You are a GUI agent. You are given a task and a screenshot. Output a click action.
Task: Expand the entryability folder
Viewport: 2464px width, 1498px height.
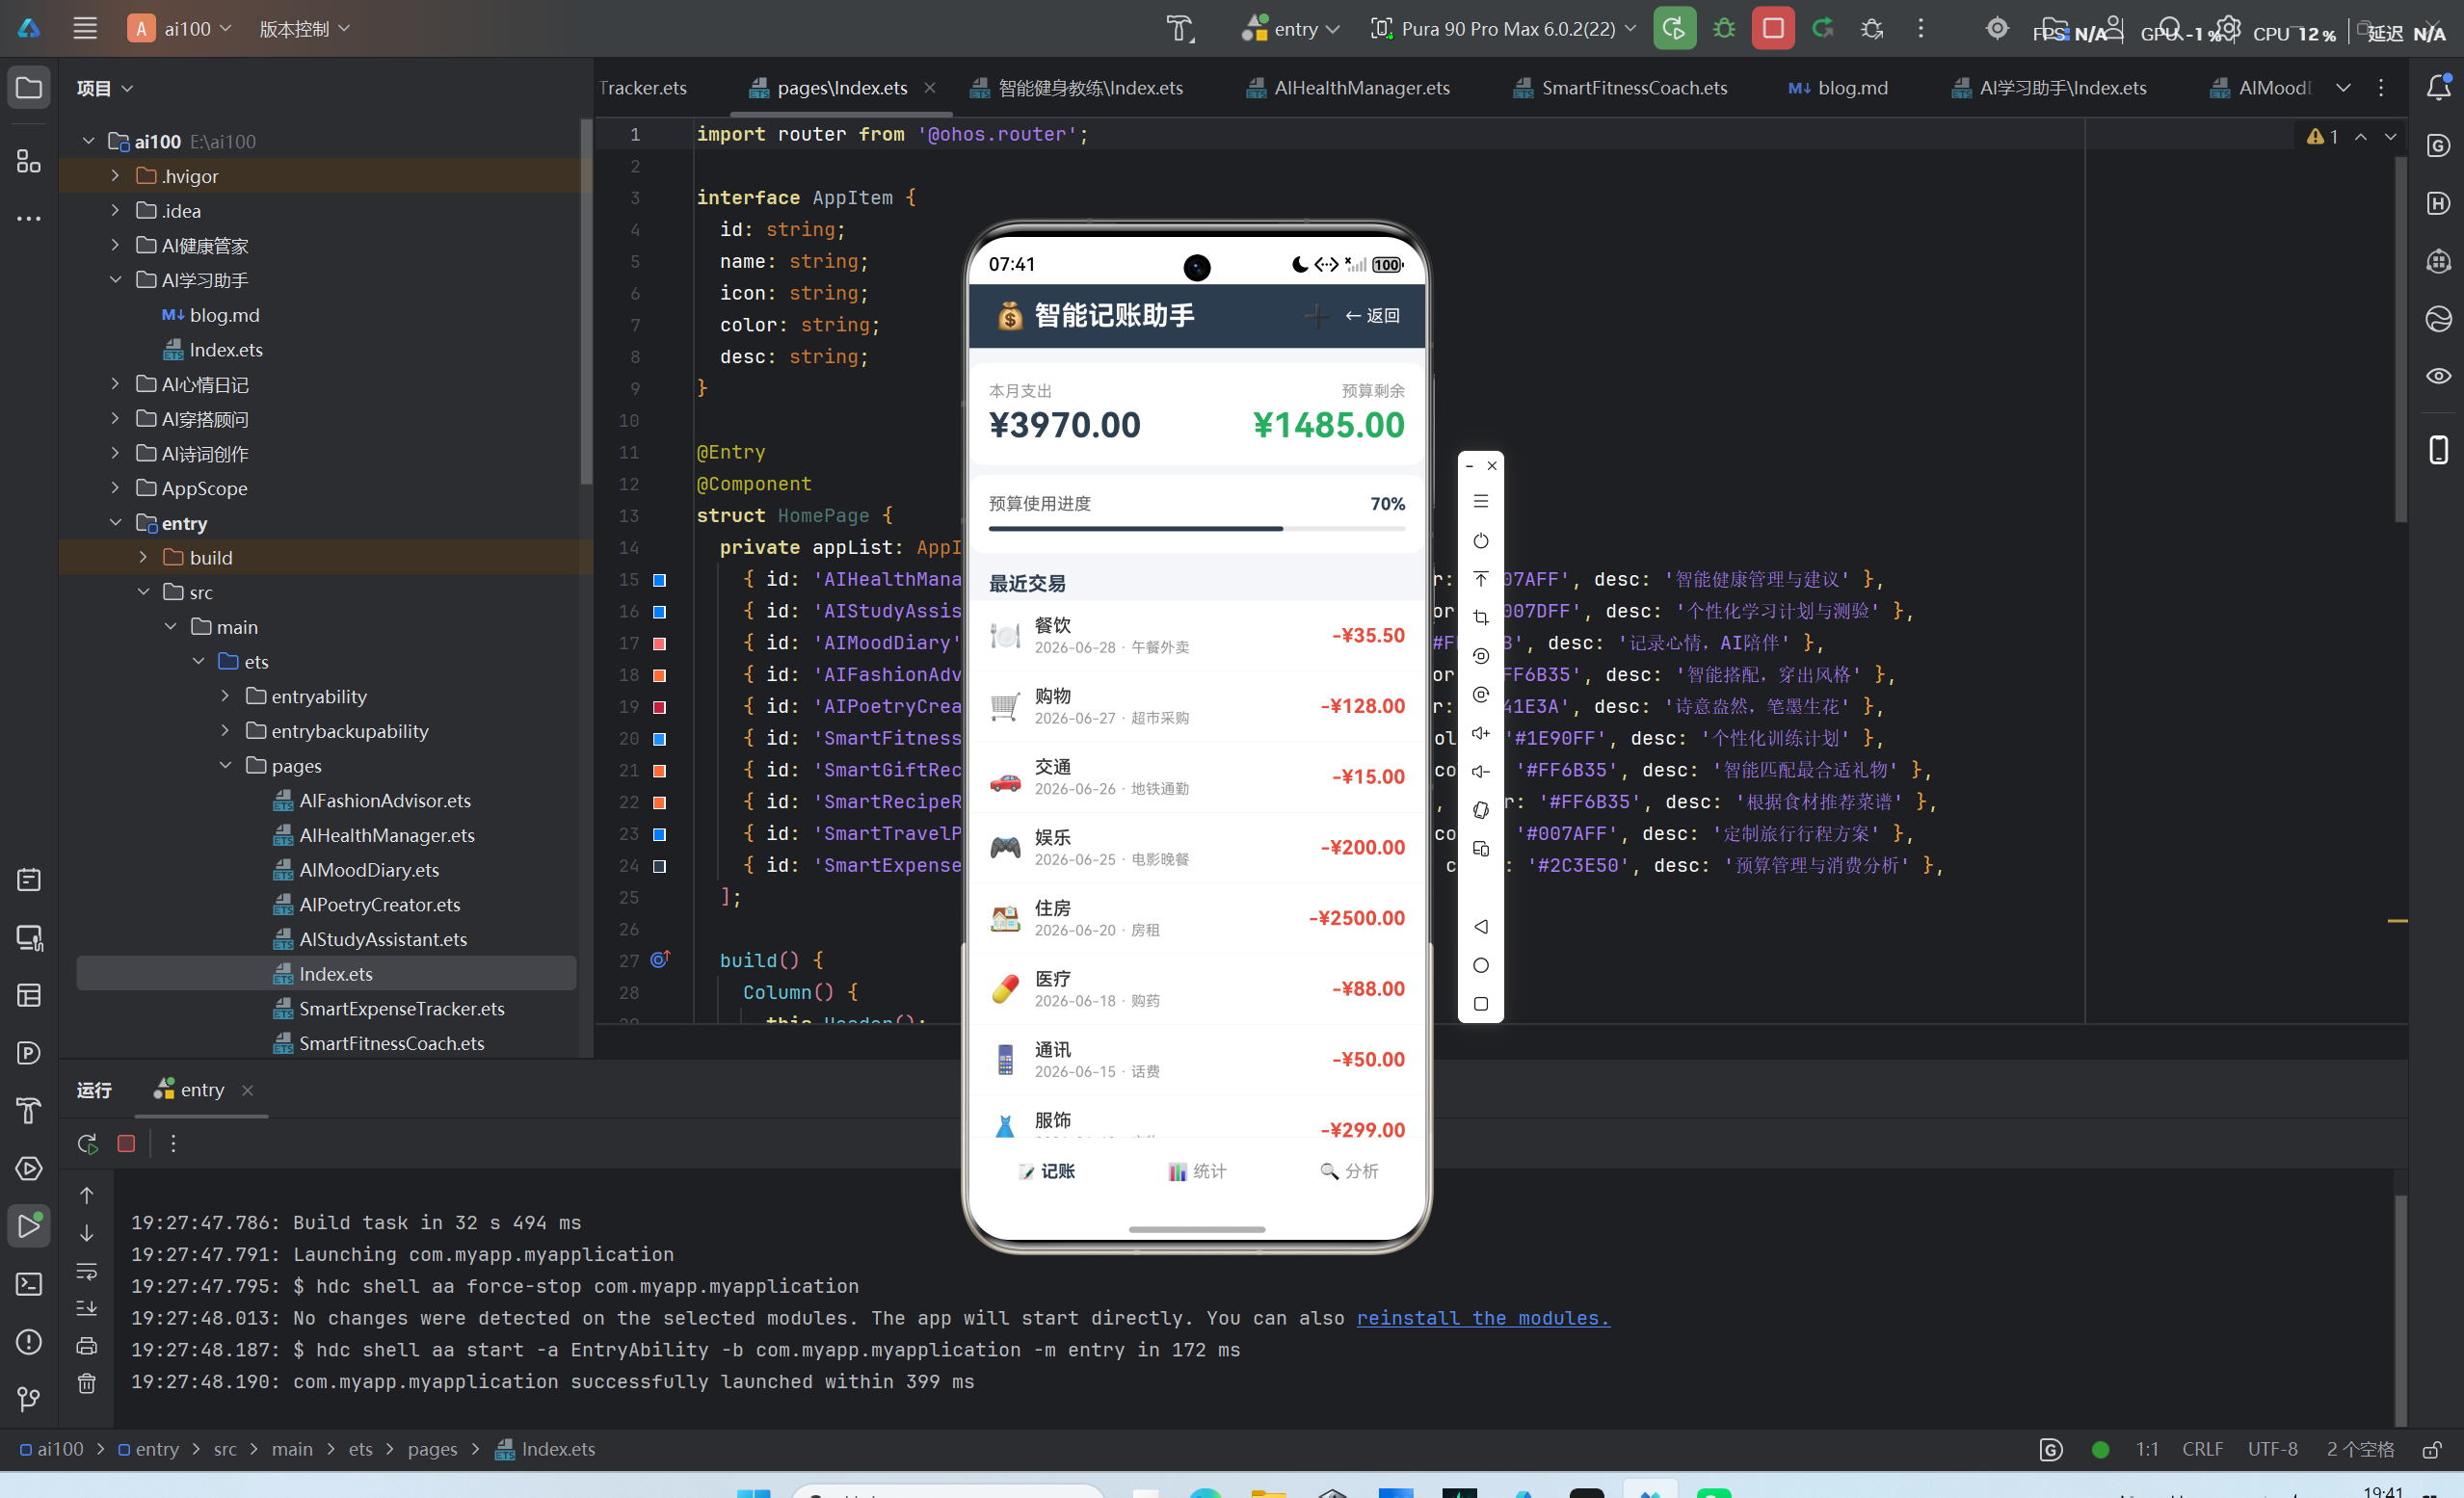tap(226, 696)
